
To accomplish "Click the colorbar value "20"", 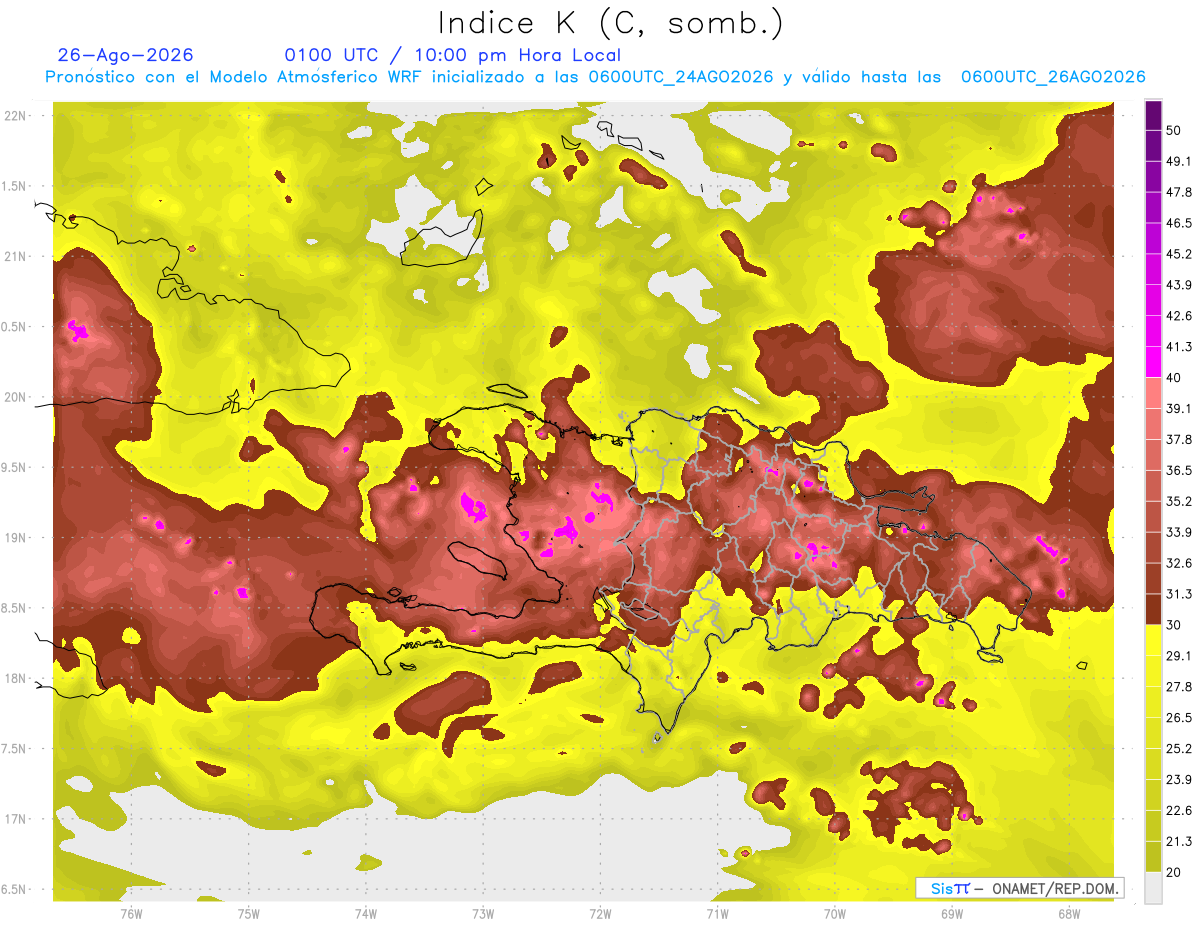I will (x=1176, y=872).
